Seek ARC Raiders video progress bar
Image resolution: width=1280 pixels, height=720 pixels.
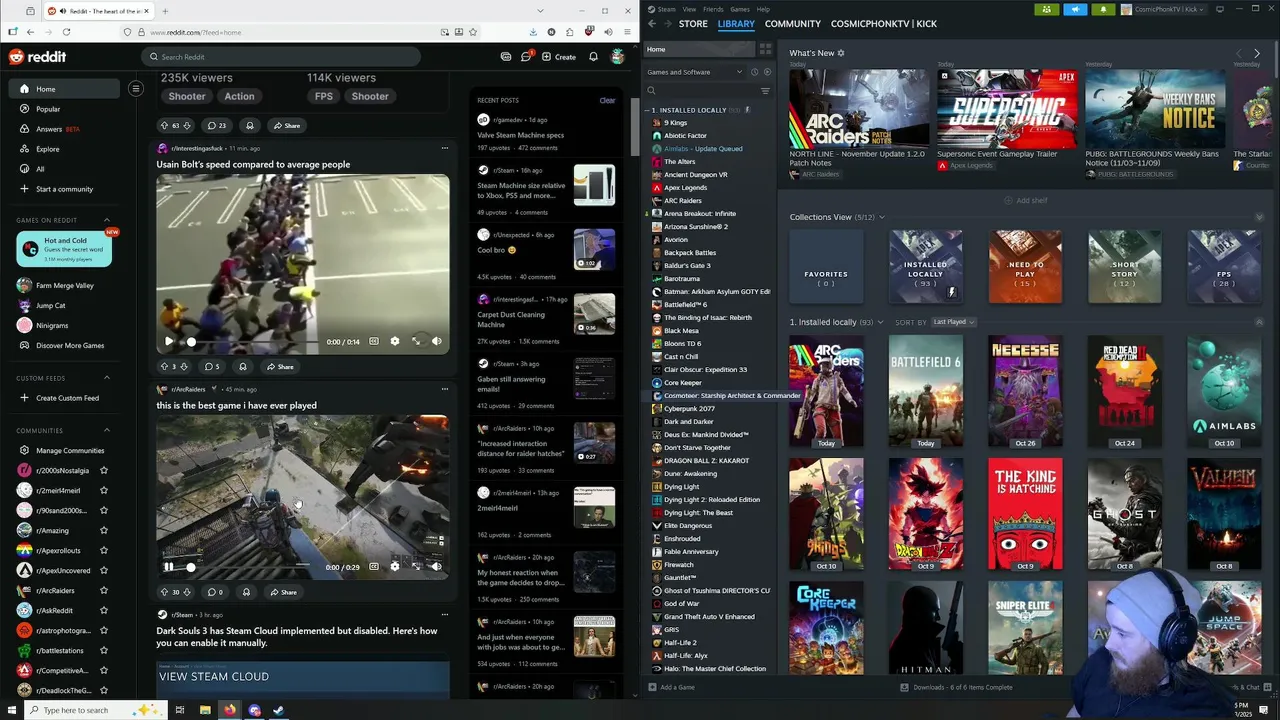pos(253,566)
